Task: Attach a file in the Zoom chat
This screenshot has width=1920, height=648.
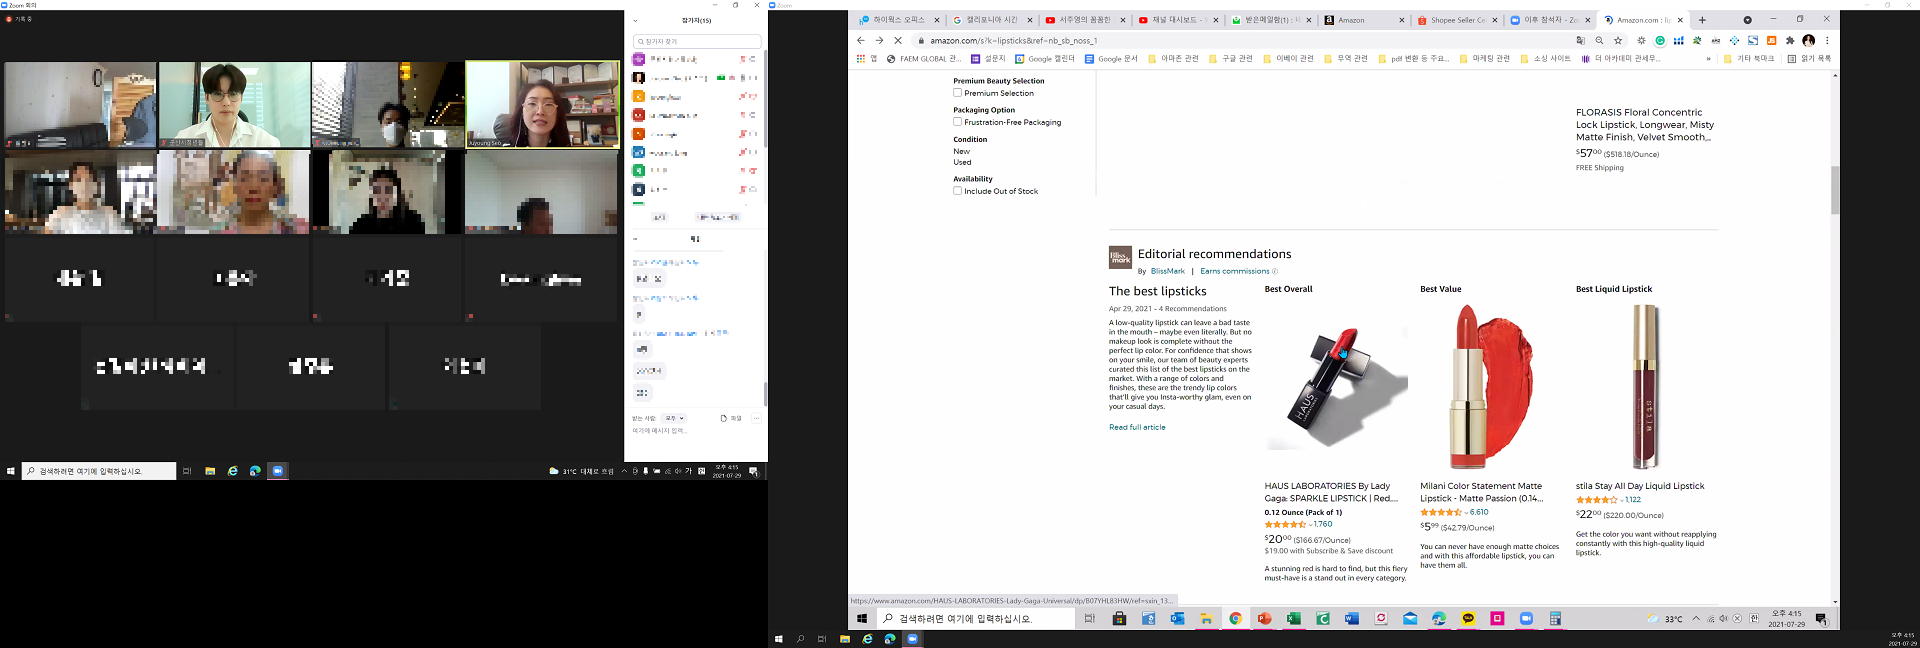Action: pyautogui.click(x=730, y=418)
